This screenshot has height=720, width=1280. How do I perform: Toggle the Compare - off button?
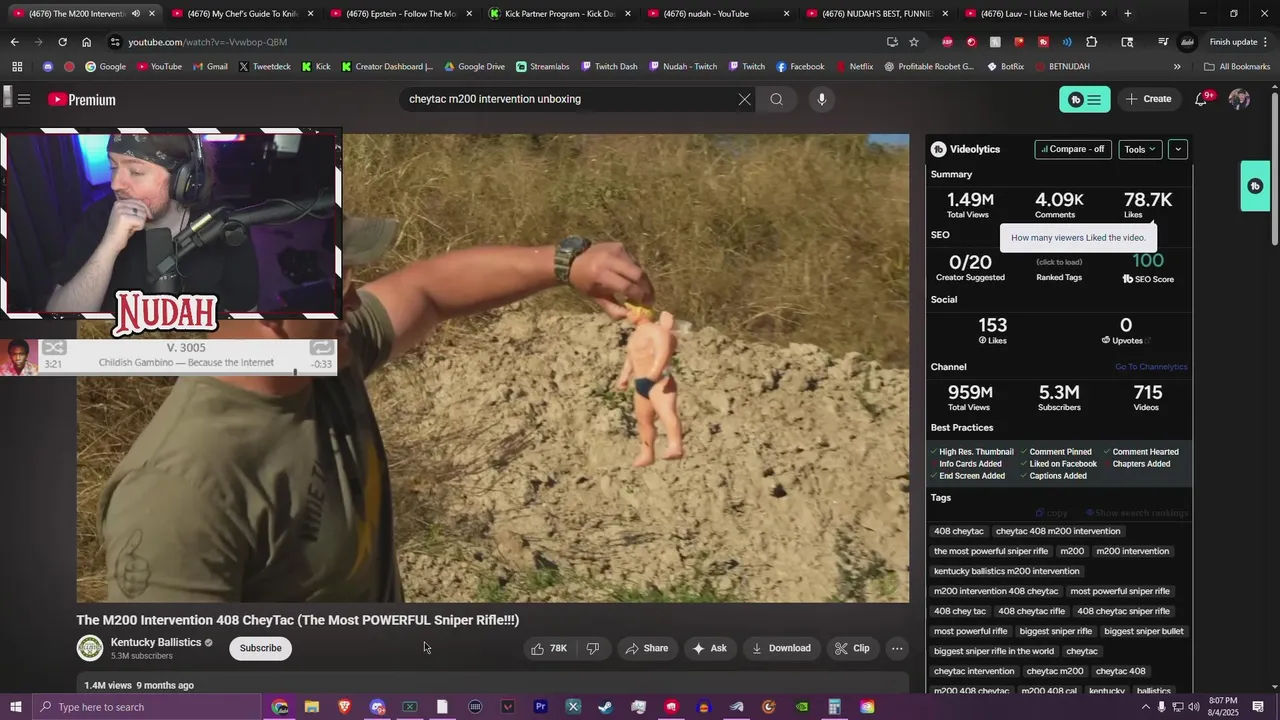click(1073, 149)
